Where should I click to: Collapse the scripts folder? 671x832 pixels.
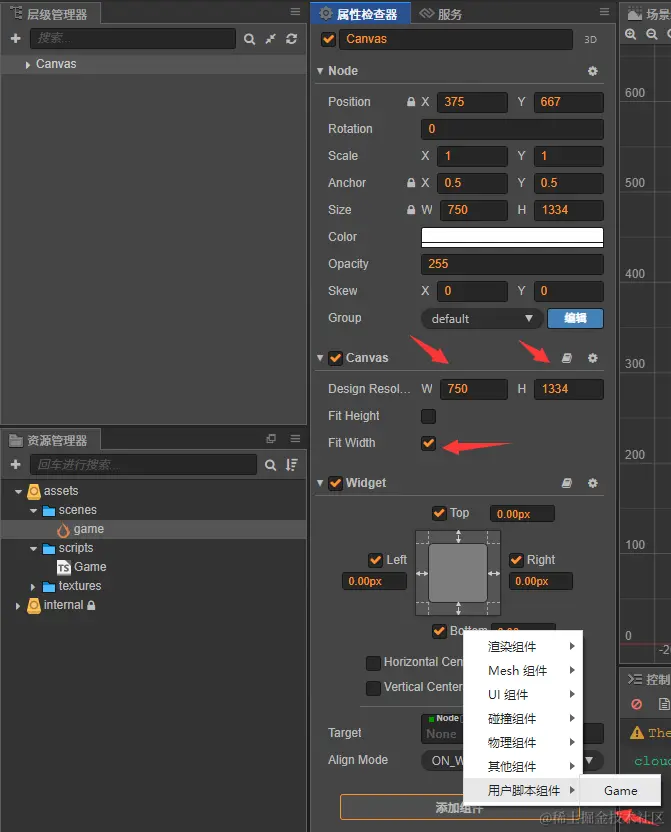[33, 549]
